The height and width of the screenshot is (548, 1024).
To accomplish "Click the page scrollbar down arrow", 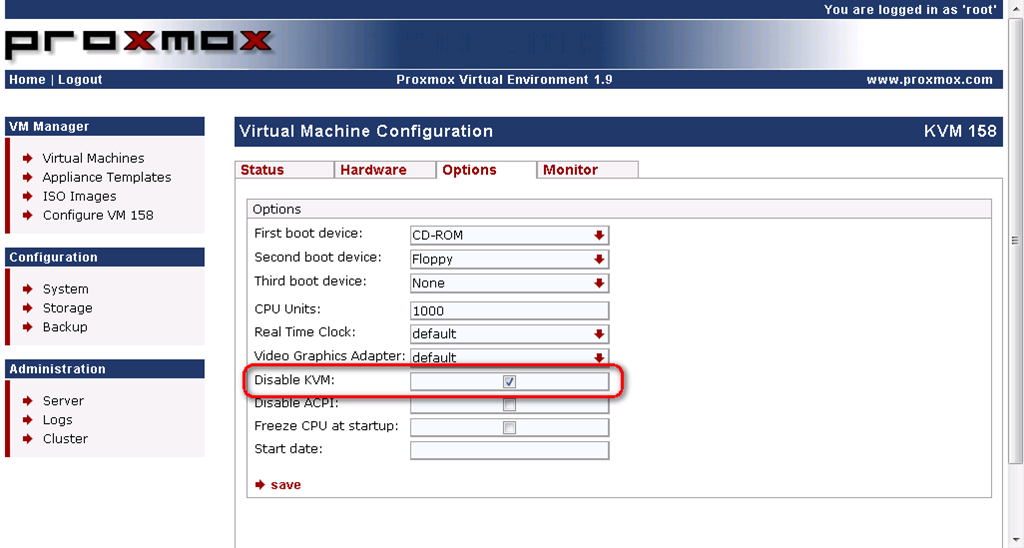I will pos(1017,540).
